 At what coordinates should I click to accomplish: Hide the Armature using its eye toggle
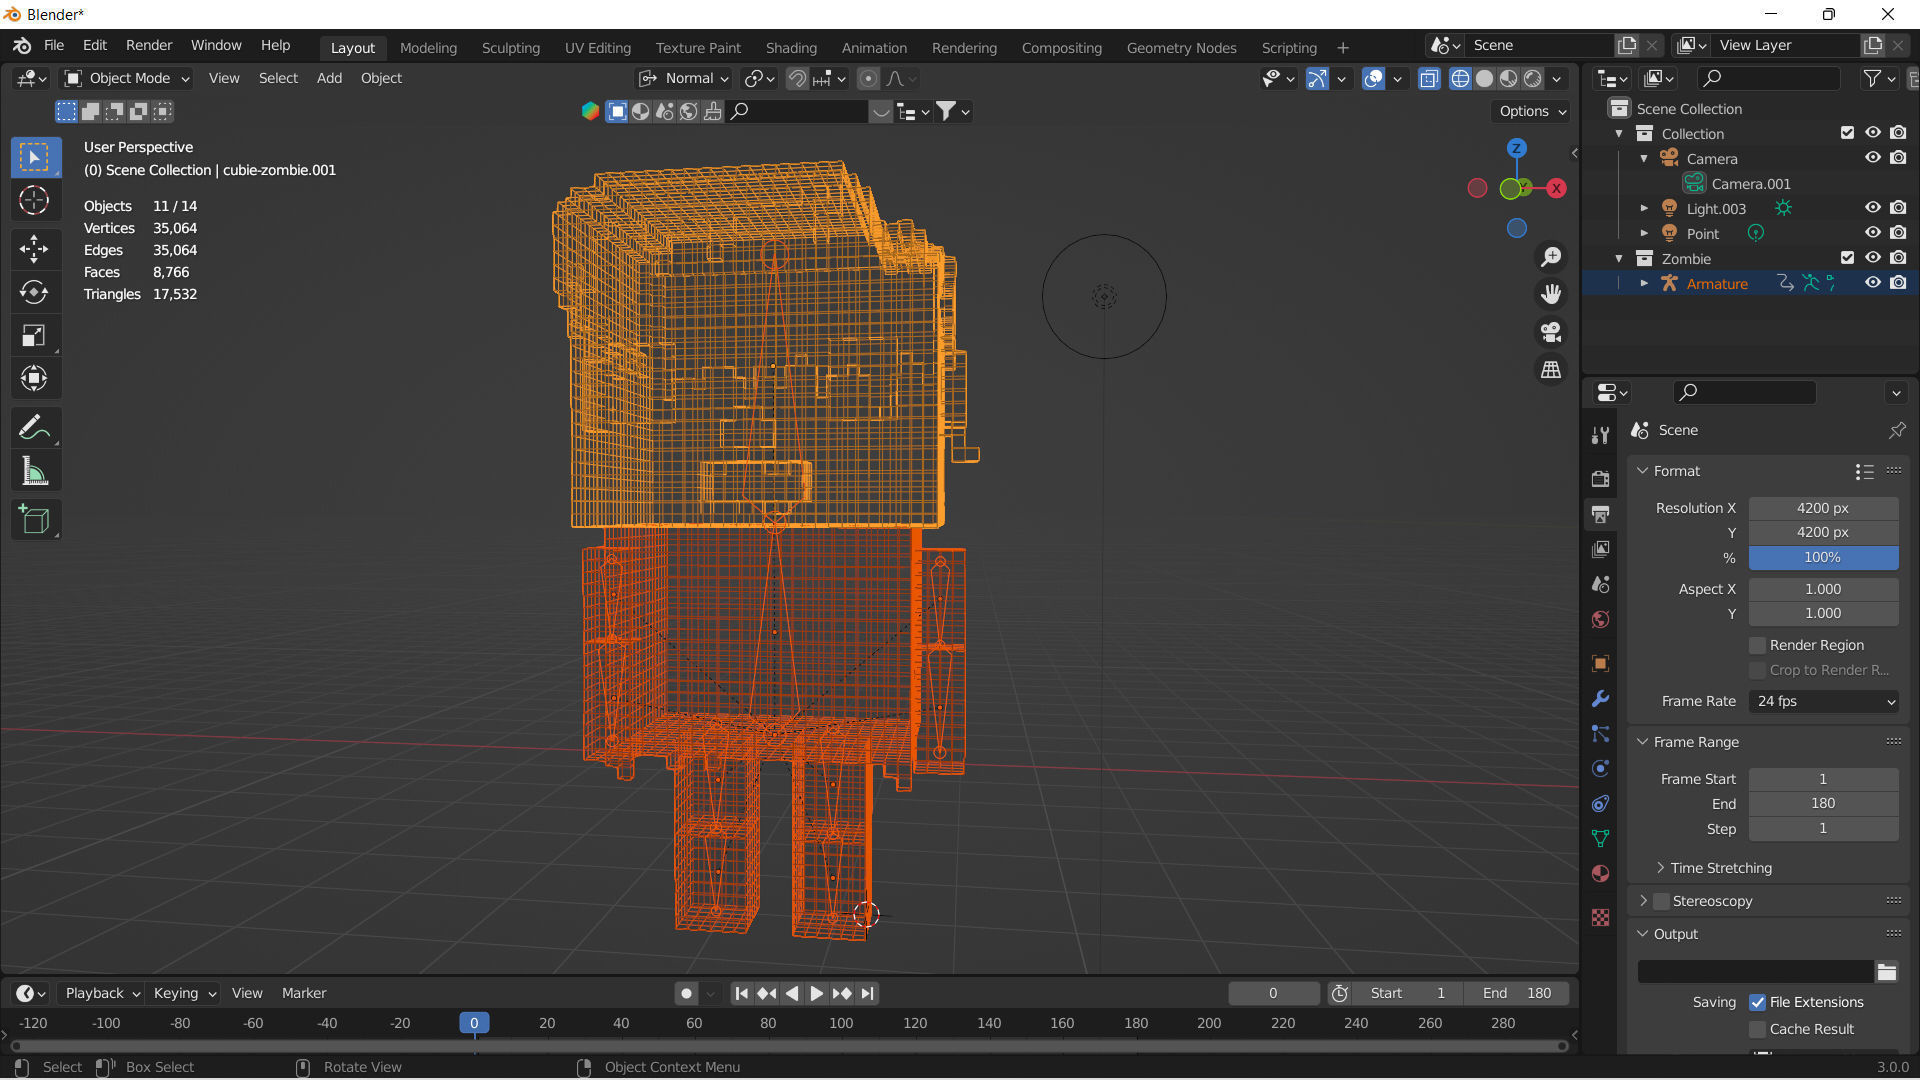[1873, 283]
